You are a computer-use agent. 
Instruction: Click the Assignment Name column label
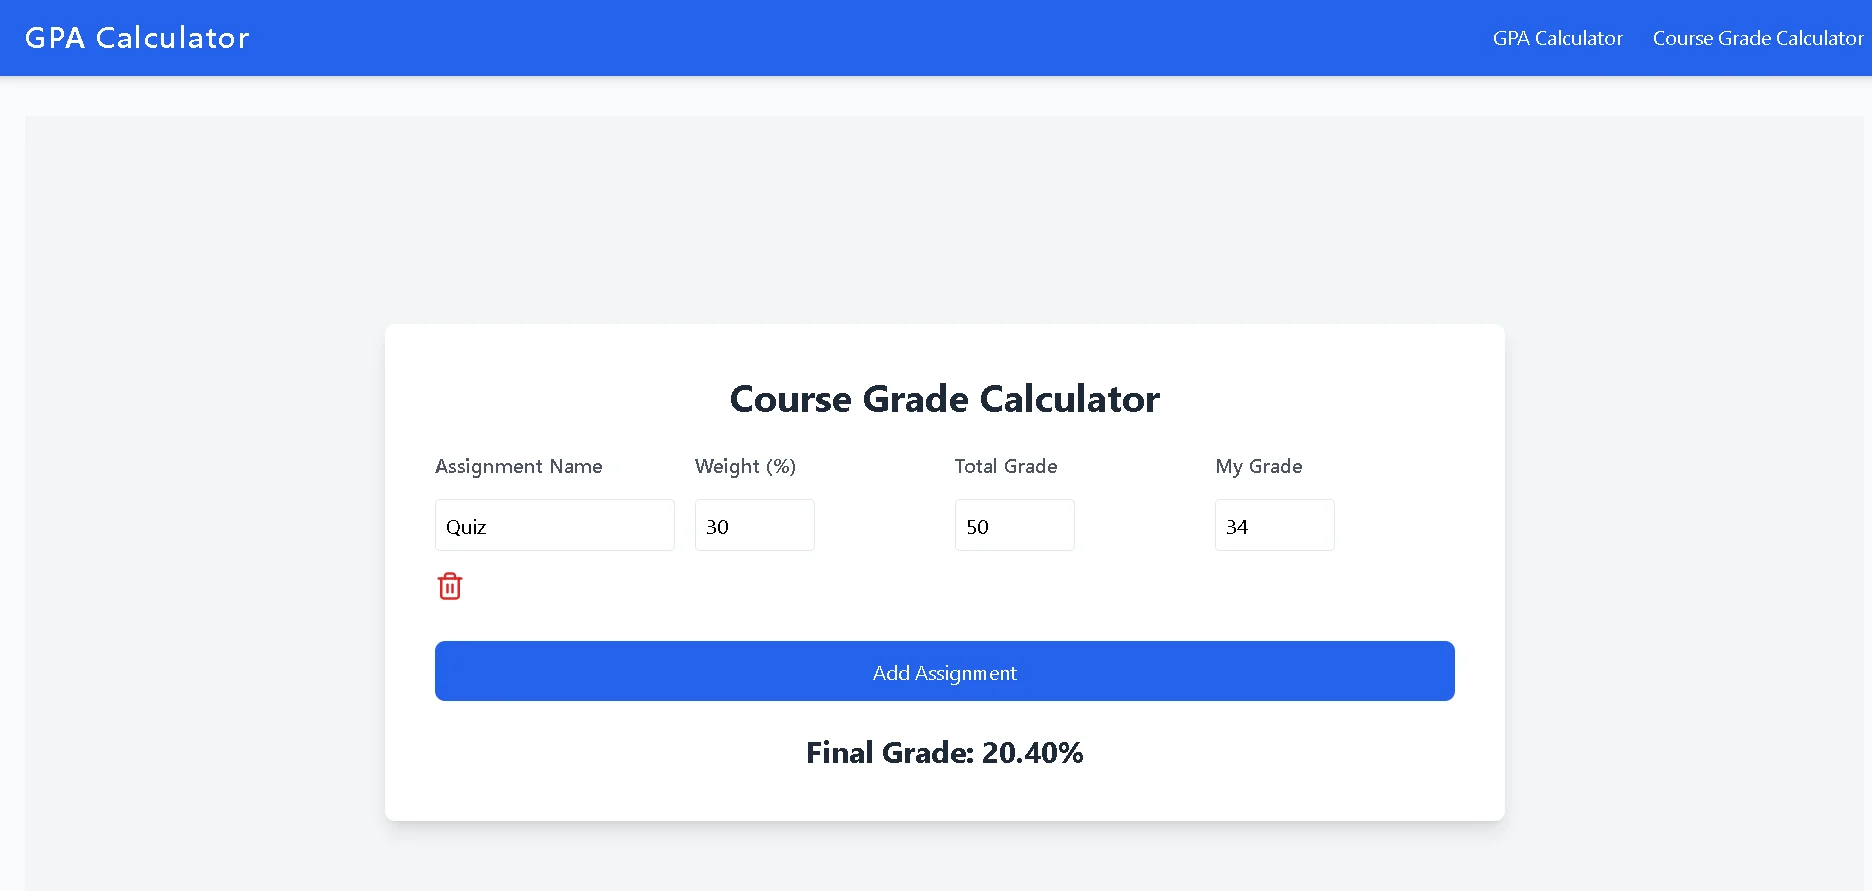click(518, 466)
